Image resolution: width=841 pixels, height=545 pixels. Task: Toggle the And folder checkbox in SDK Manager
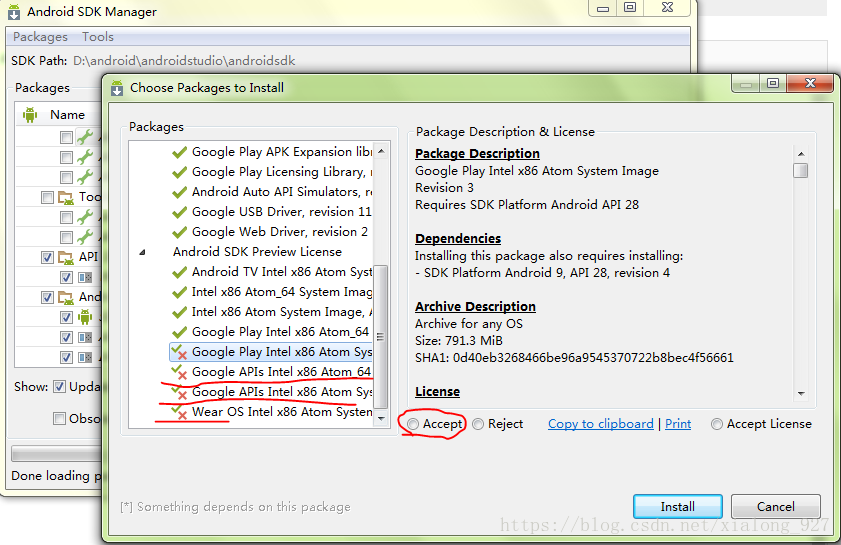pyautogui.click(x=47, y=297)
